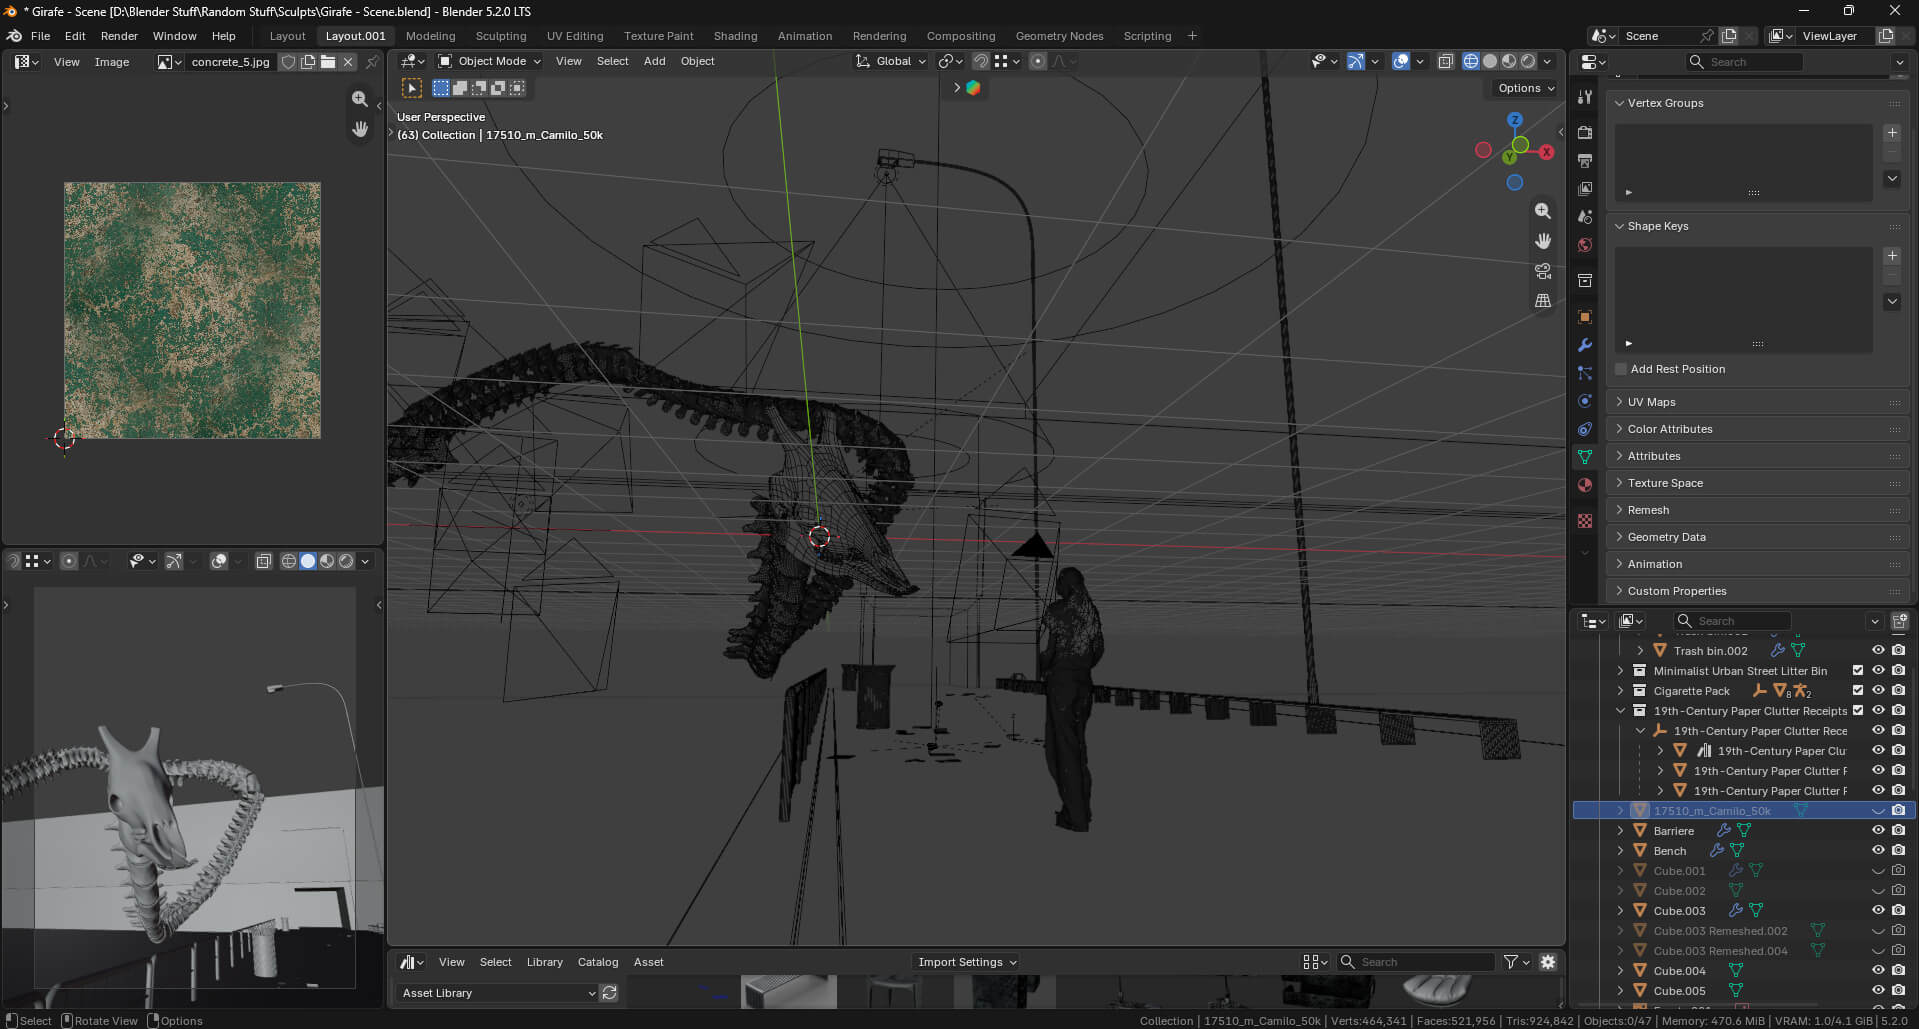Open the Add menu in 3D viewport
This screenshot has width=1919, height=1029.
coord(654,61)
